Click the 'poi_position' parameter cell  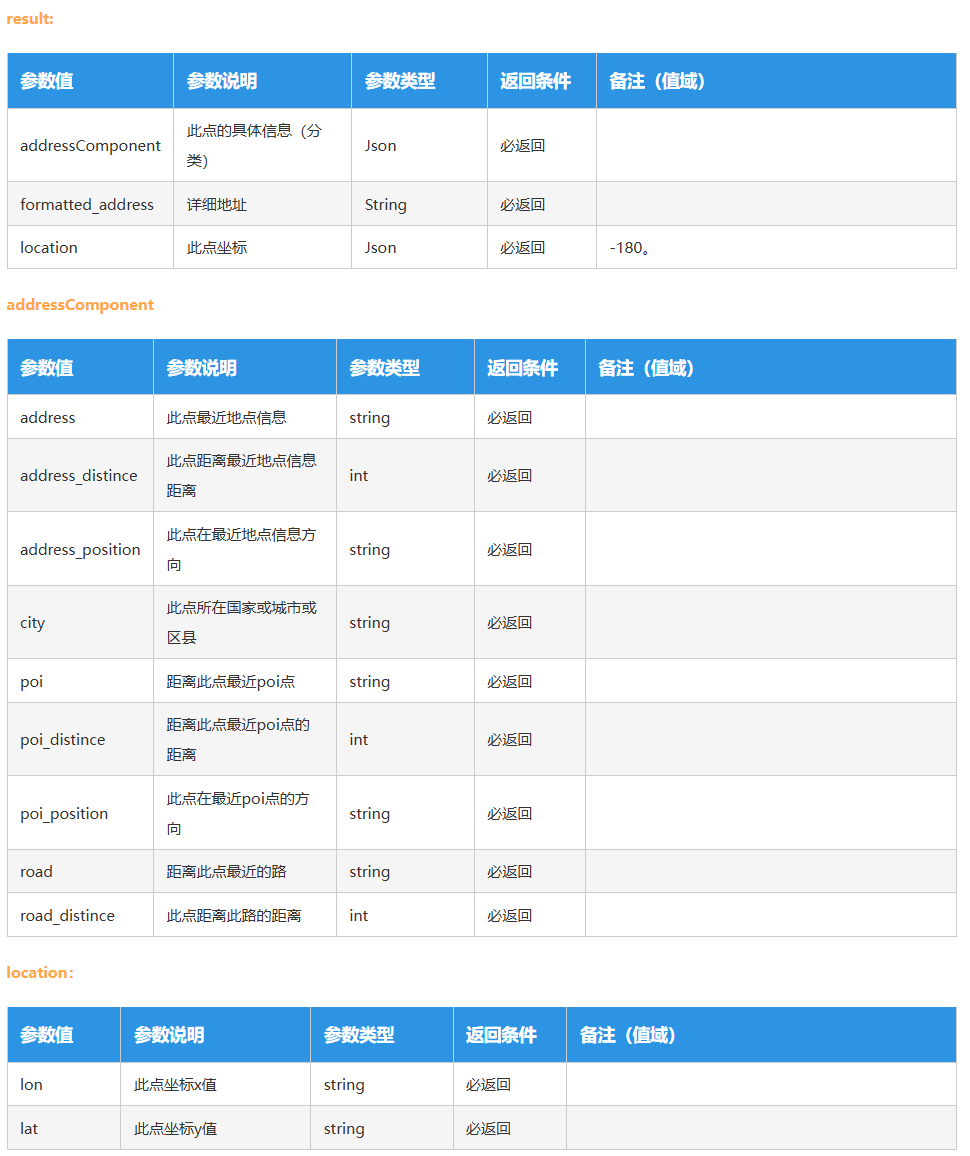80,813
